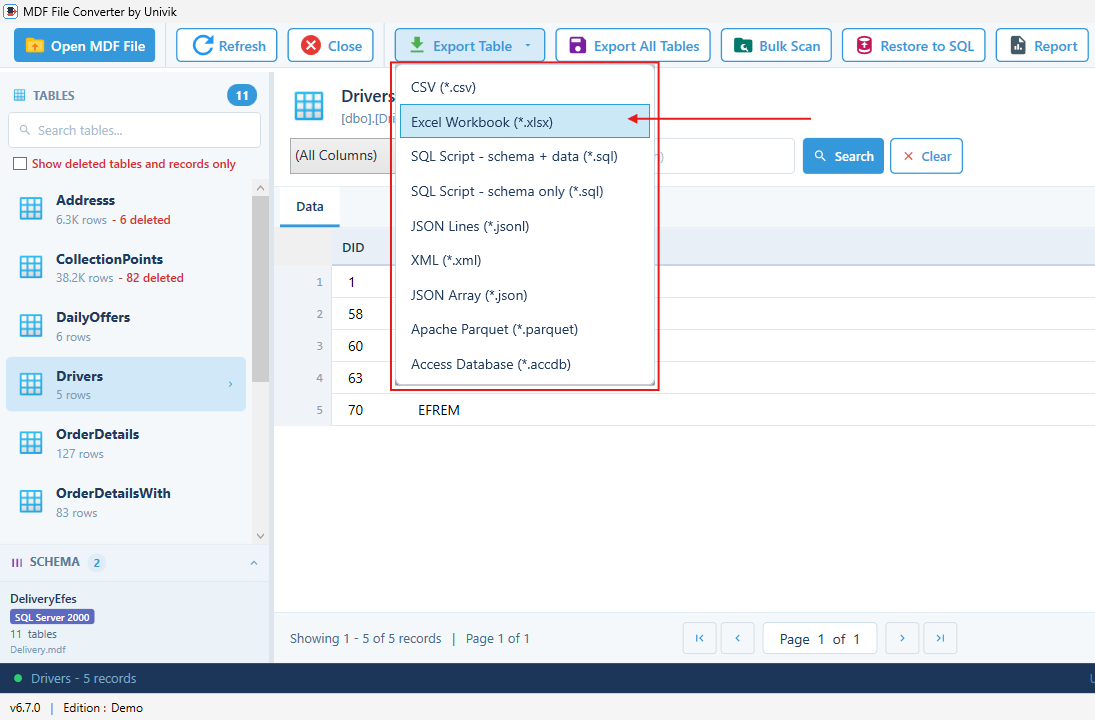Select the DailyOffers table
Viewport: 1095px width, 720px height.
(x=126, y=327)
